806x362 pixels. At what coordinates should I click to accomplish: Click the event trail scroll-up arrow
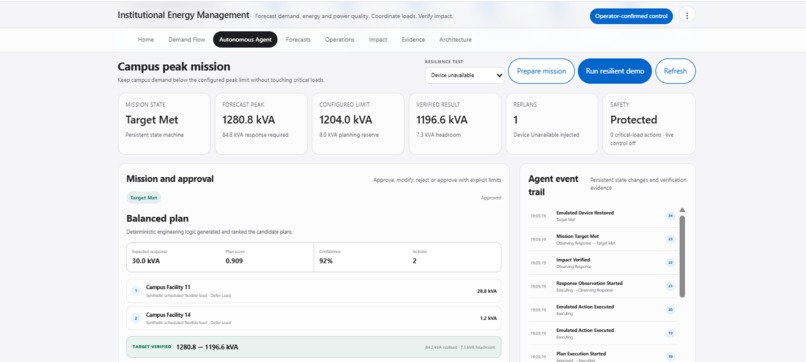(682, 210)
